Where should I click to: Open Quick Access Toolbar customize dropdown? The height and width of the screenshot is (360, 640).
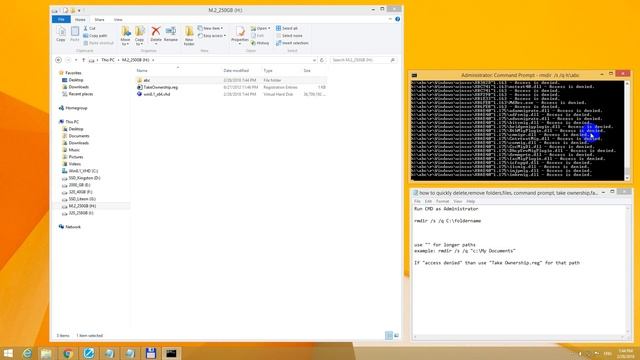[x=79, y=10]
